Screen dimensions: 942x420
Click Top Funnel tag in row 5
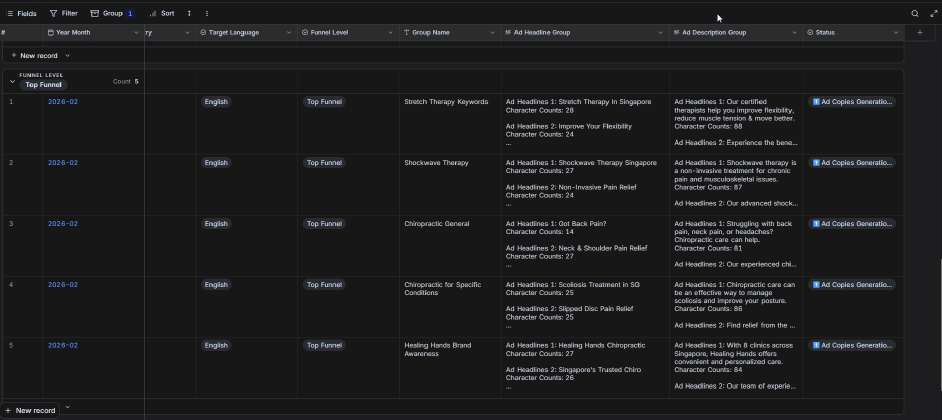click(x=324, y=345)
